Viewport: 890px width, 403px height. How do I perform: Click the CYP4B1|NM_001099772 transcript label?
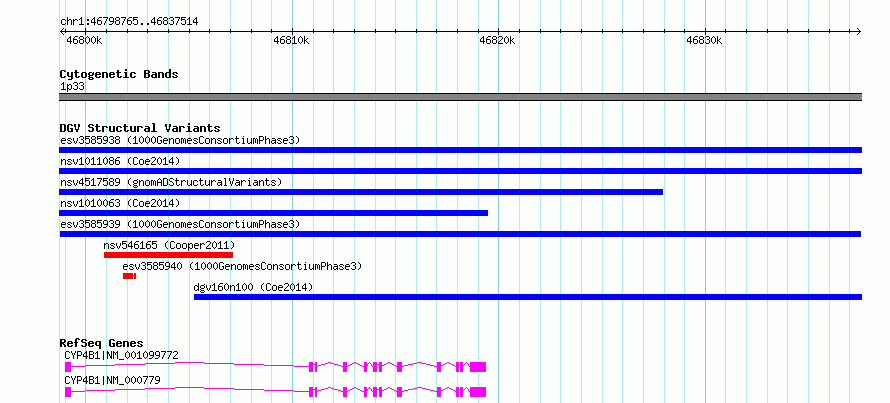click(x=121, y=355)
